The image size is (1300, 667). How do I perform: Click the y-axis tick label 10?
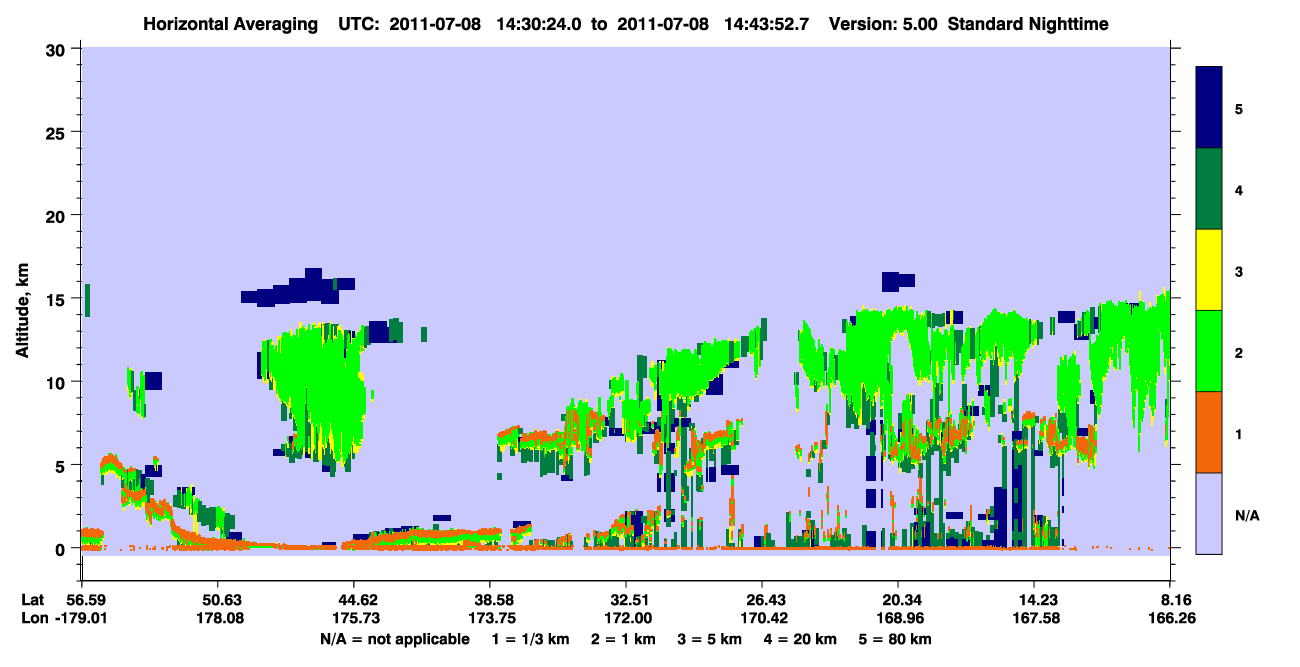(58, 382)
